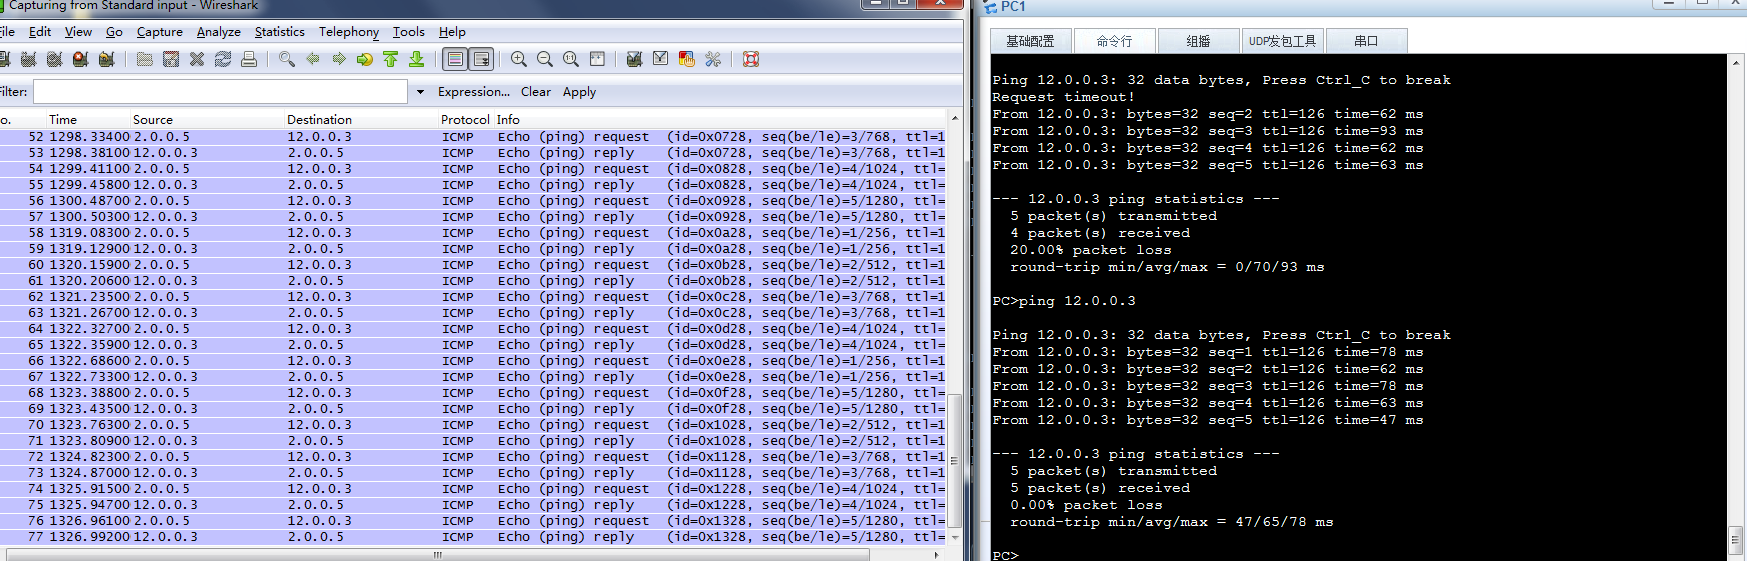The image size is (1747, 561).
Task: Click the Apply filter button
Action: click(x=579, y=92)
